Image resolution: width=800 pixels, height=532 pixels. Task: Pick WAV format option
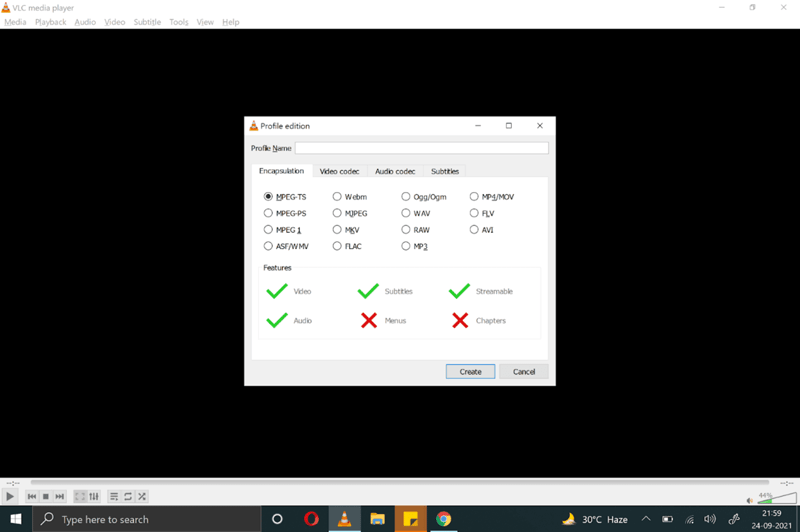[x=415, y=213]
